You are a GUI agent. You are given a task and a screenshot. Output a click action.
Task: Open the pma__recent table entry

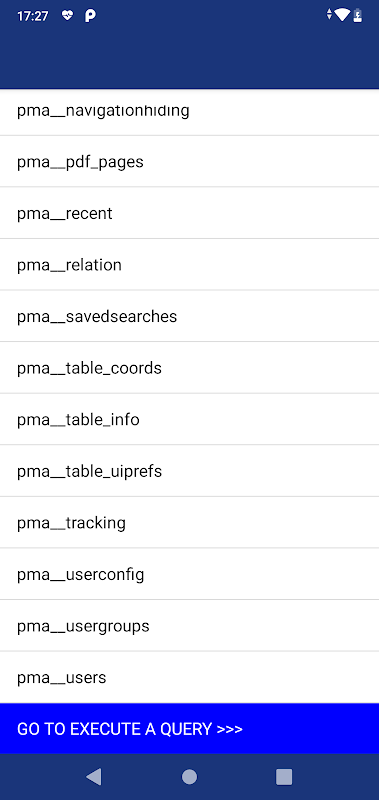(189, 213)
